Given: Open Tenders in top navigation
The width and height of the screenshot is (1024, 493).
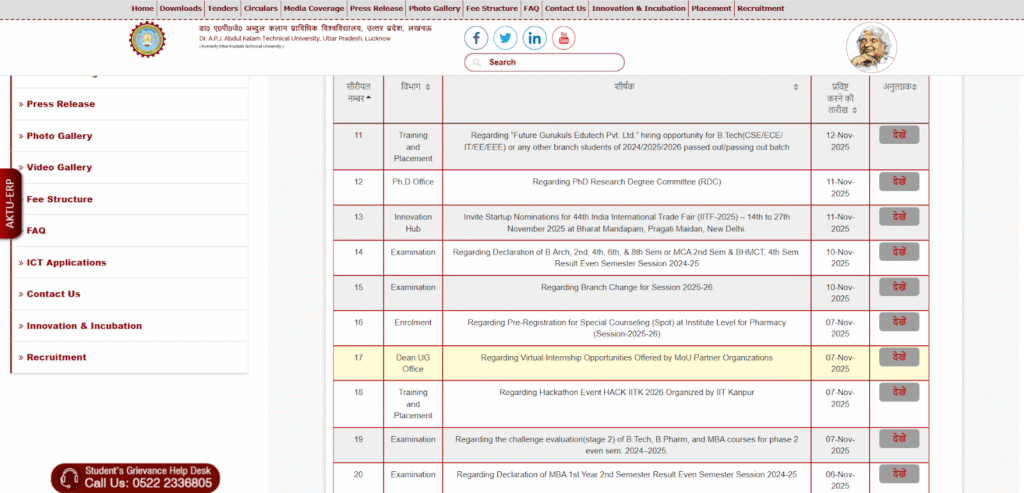Looking at the screenshot, I should click(222, 8).
